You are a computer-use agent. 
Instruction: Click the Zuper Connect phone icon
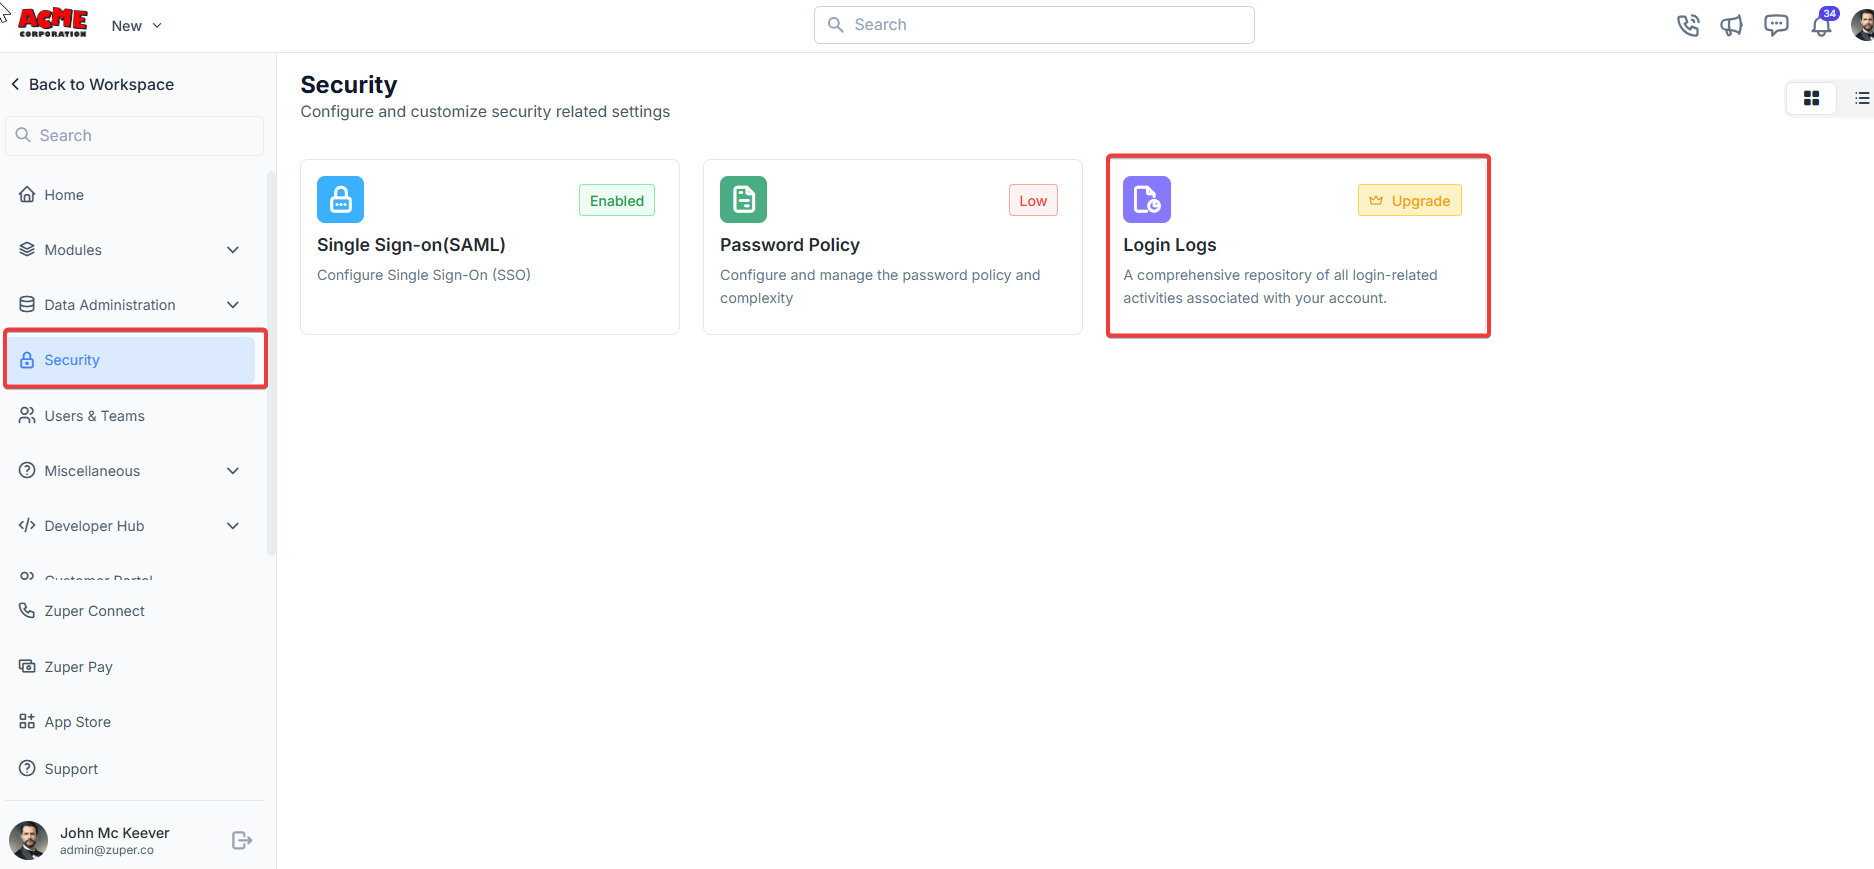point(27,611)
